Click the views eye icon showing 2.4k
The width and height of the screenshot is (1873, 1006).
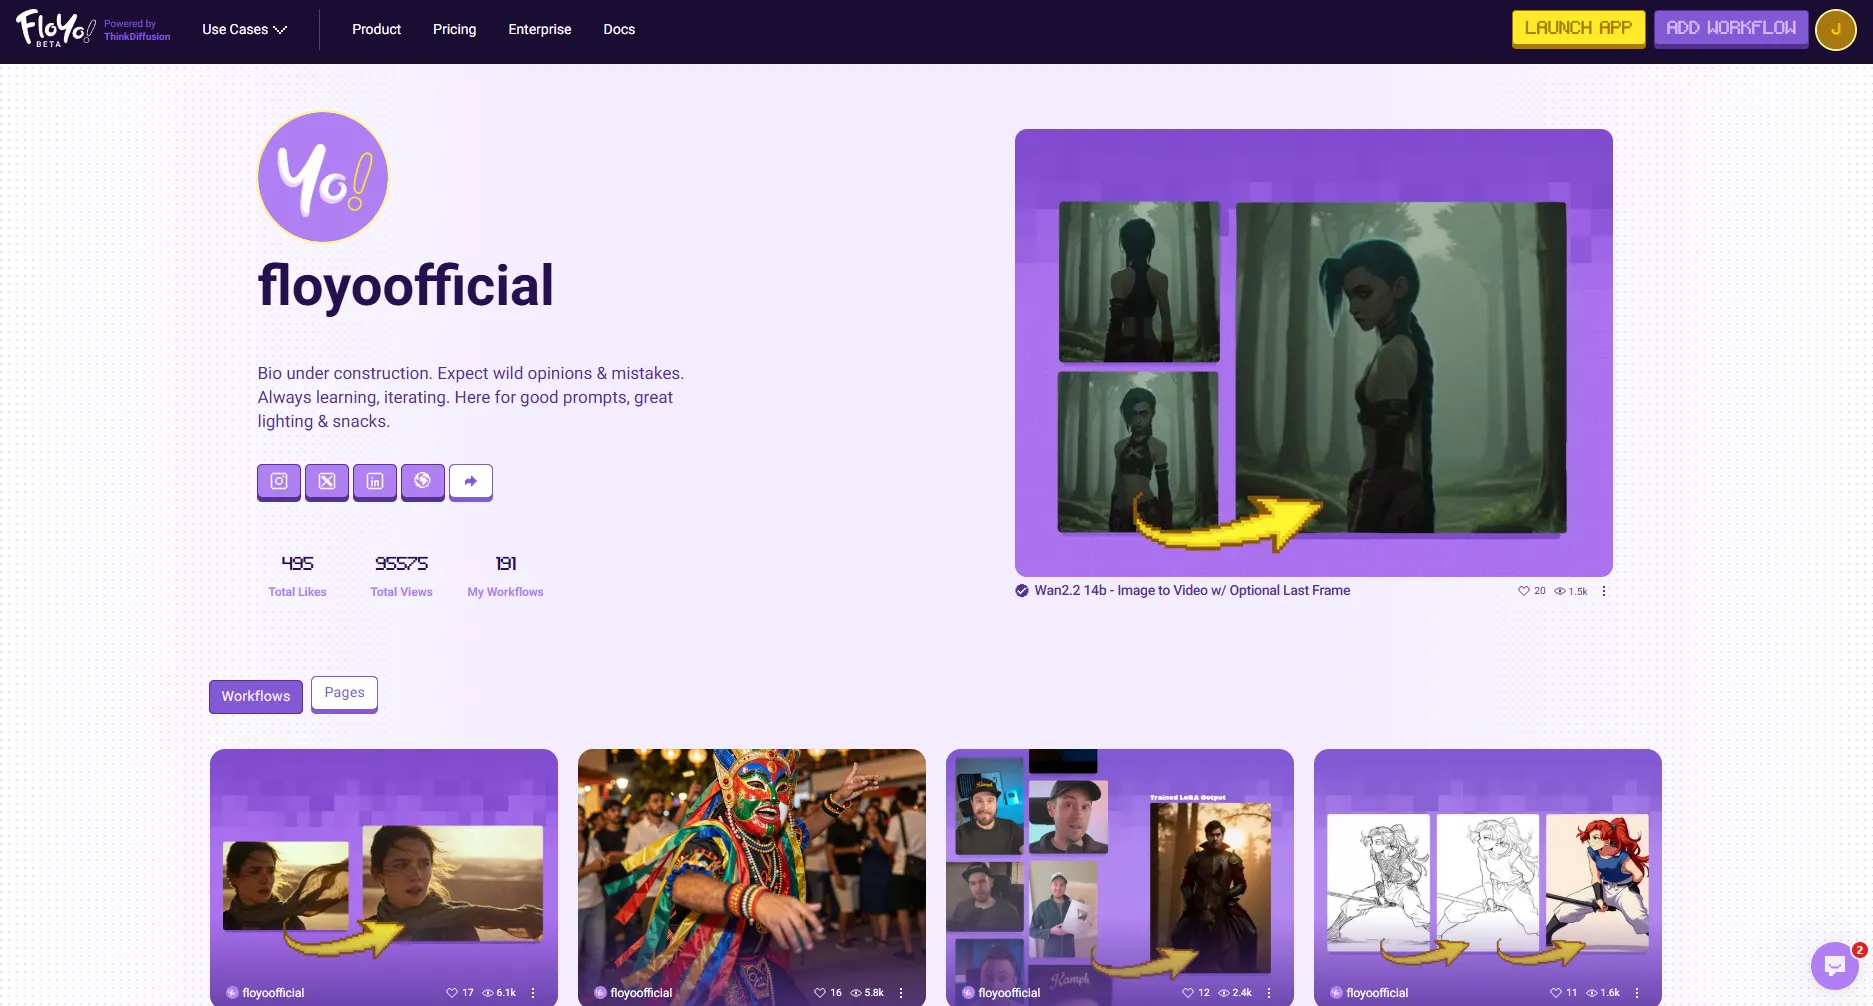1224,993
